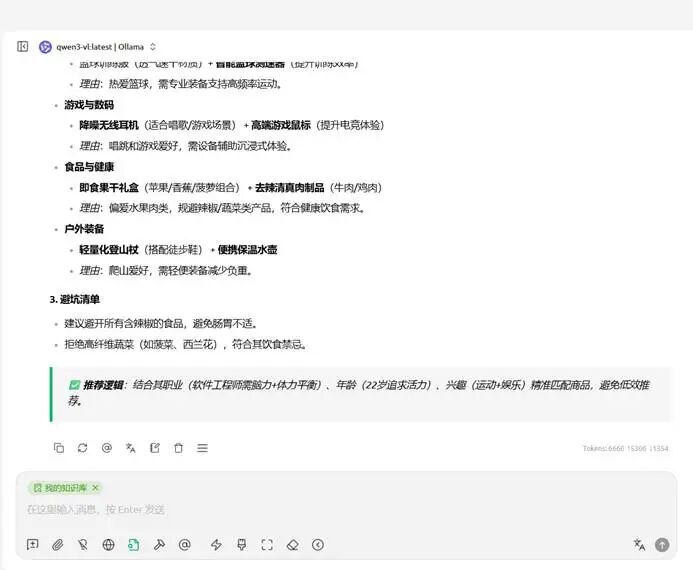This screenshot has height=570, width=693.
Task: Open MCP tools hammer icon
Action: [x=159, y=545]
